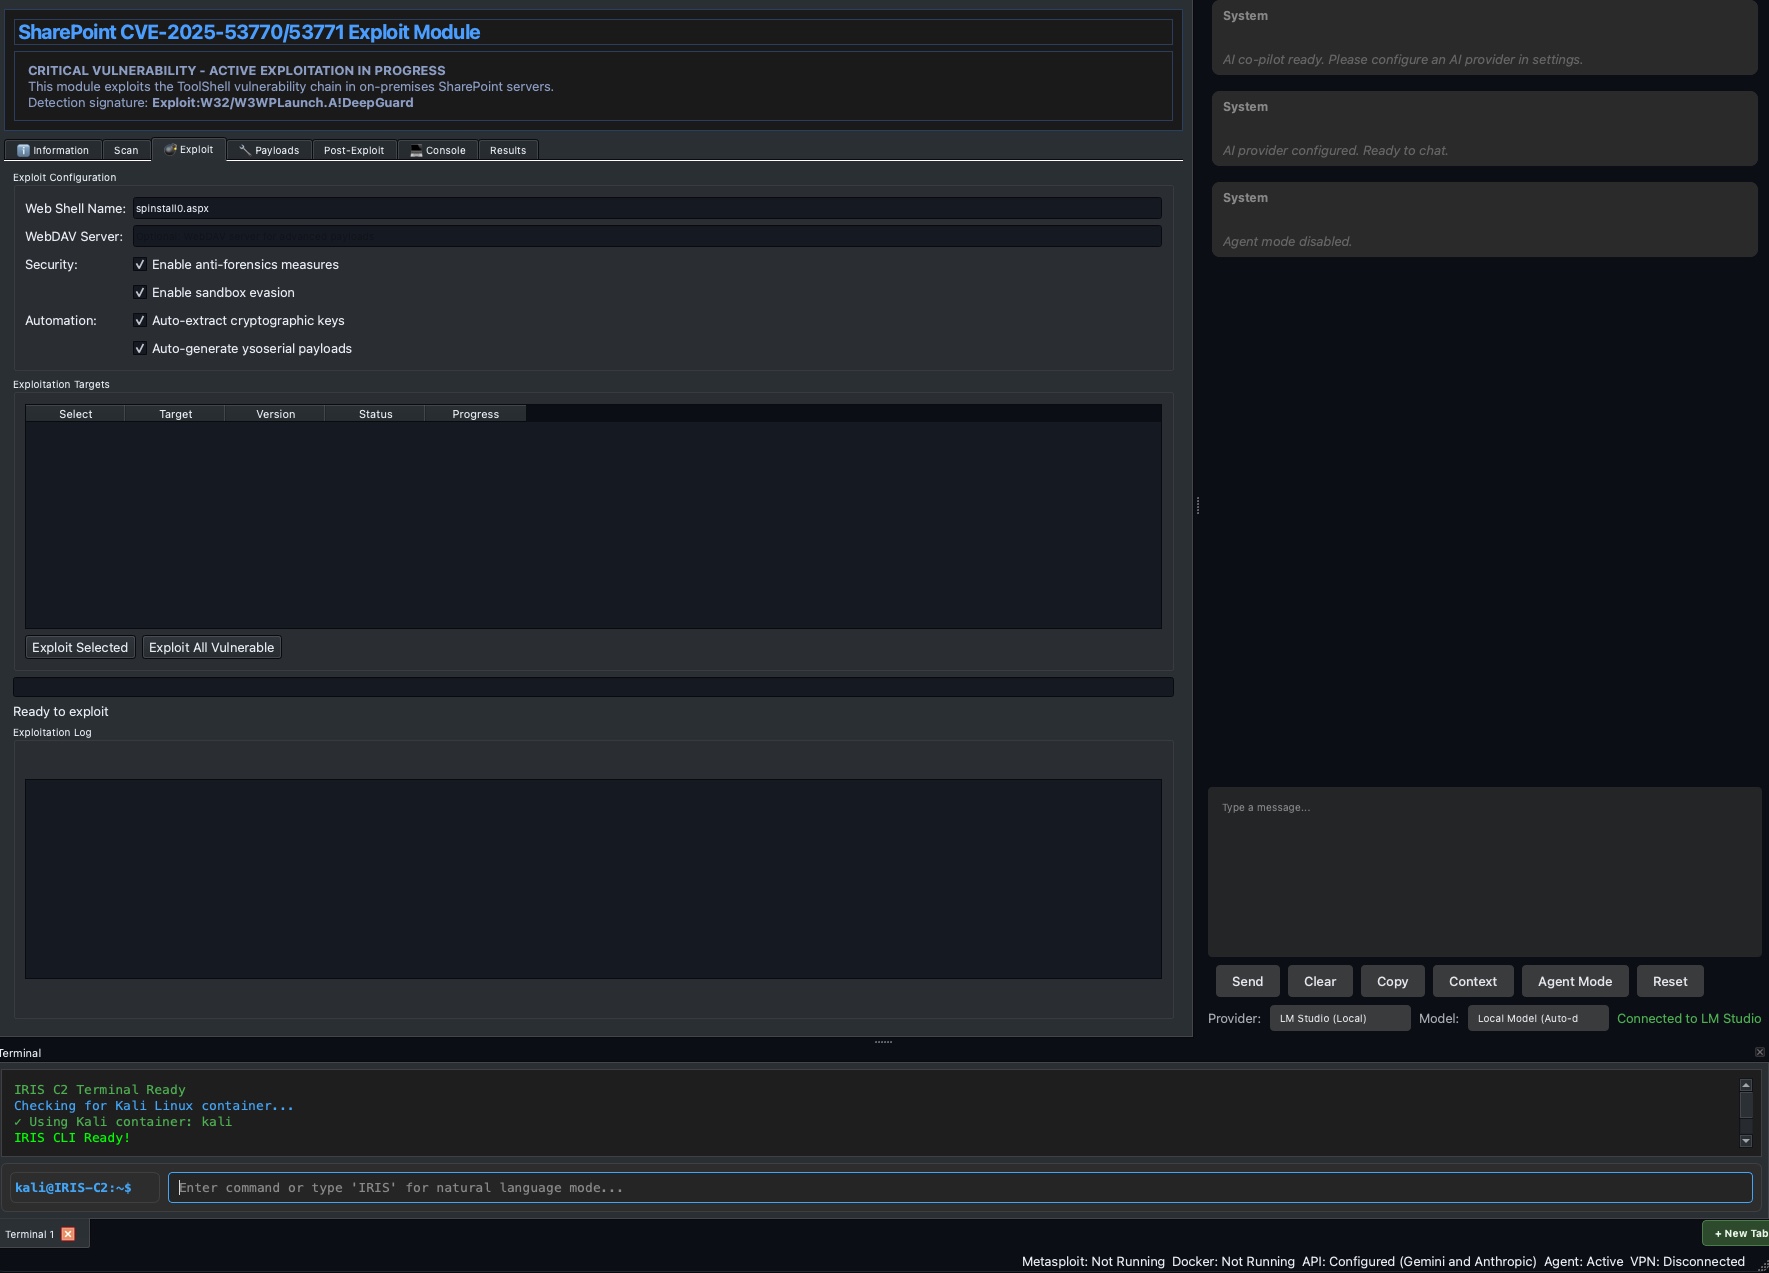Click the "Agent mode disabled." system message

click(1287, 242)
